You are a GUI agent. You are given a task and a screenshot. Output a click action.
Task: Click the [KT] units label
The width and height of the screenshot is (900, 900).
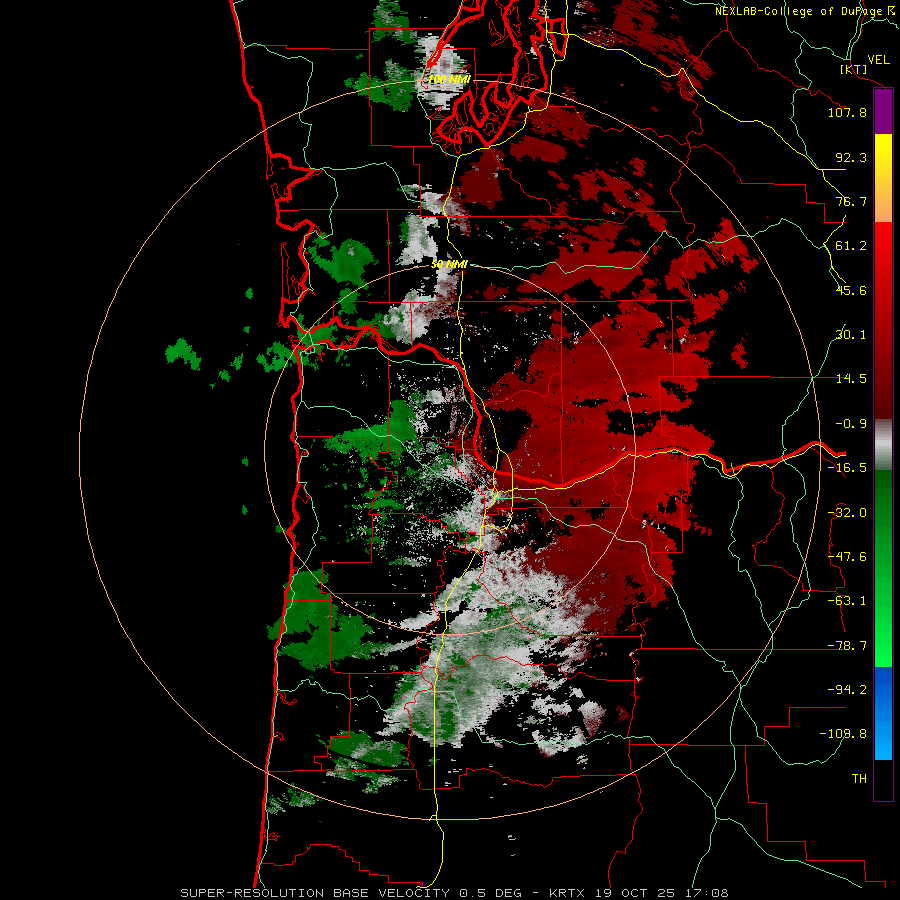point(854,69)
